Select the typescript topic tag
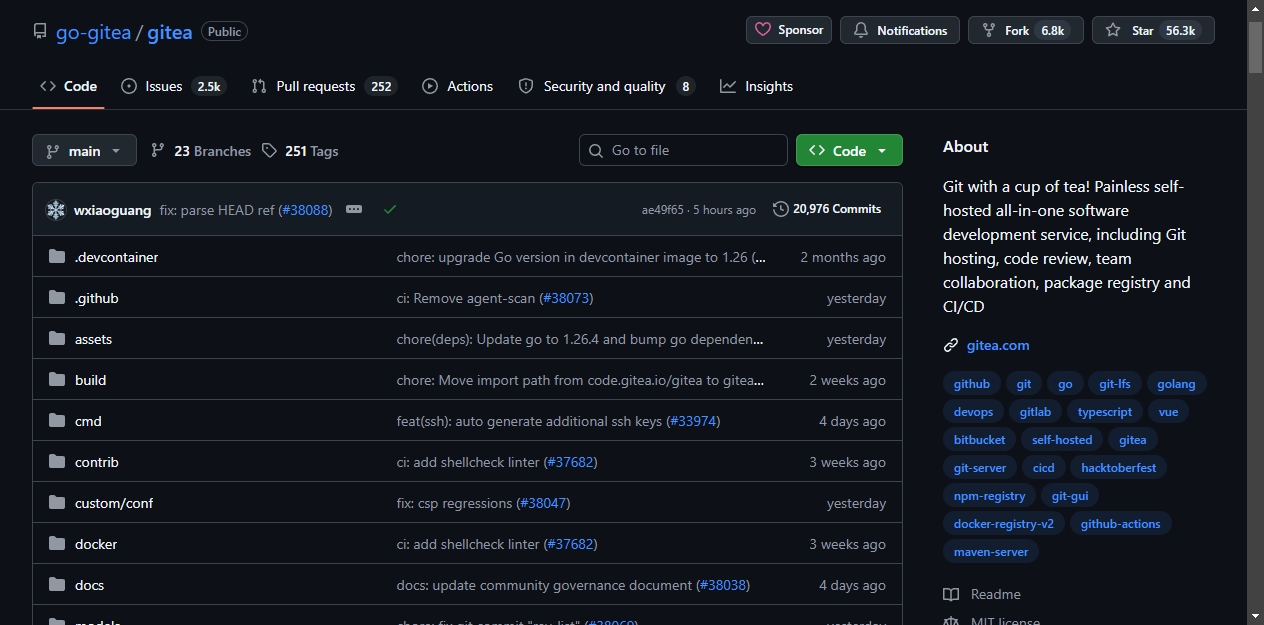 pyautogui.click(x=1105, y=412)
